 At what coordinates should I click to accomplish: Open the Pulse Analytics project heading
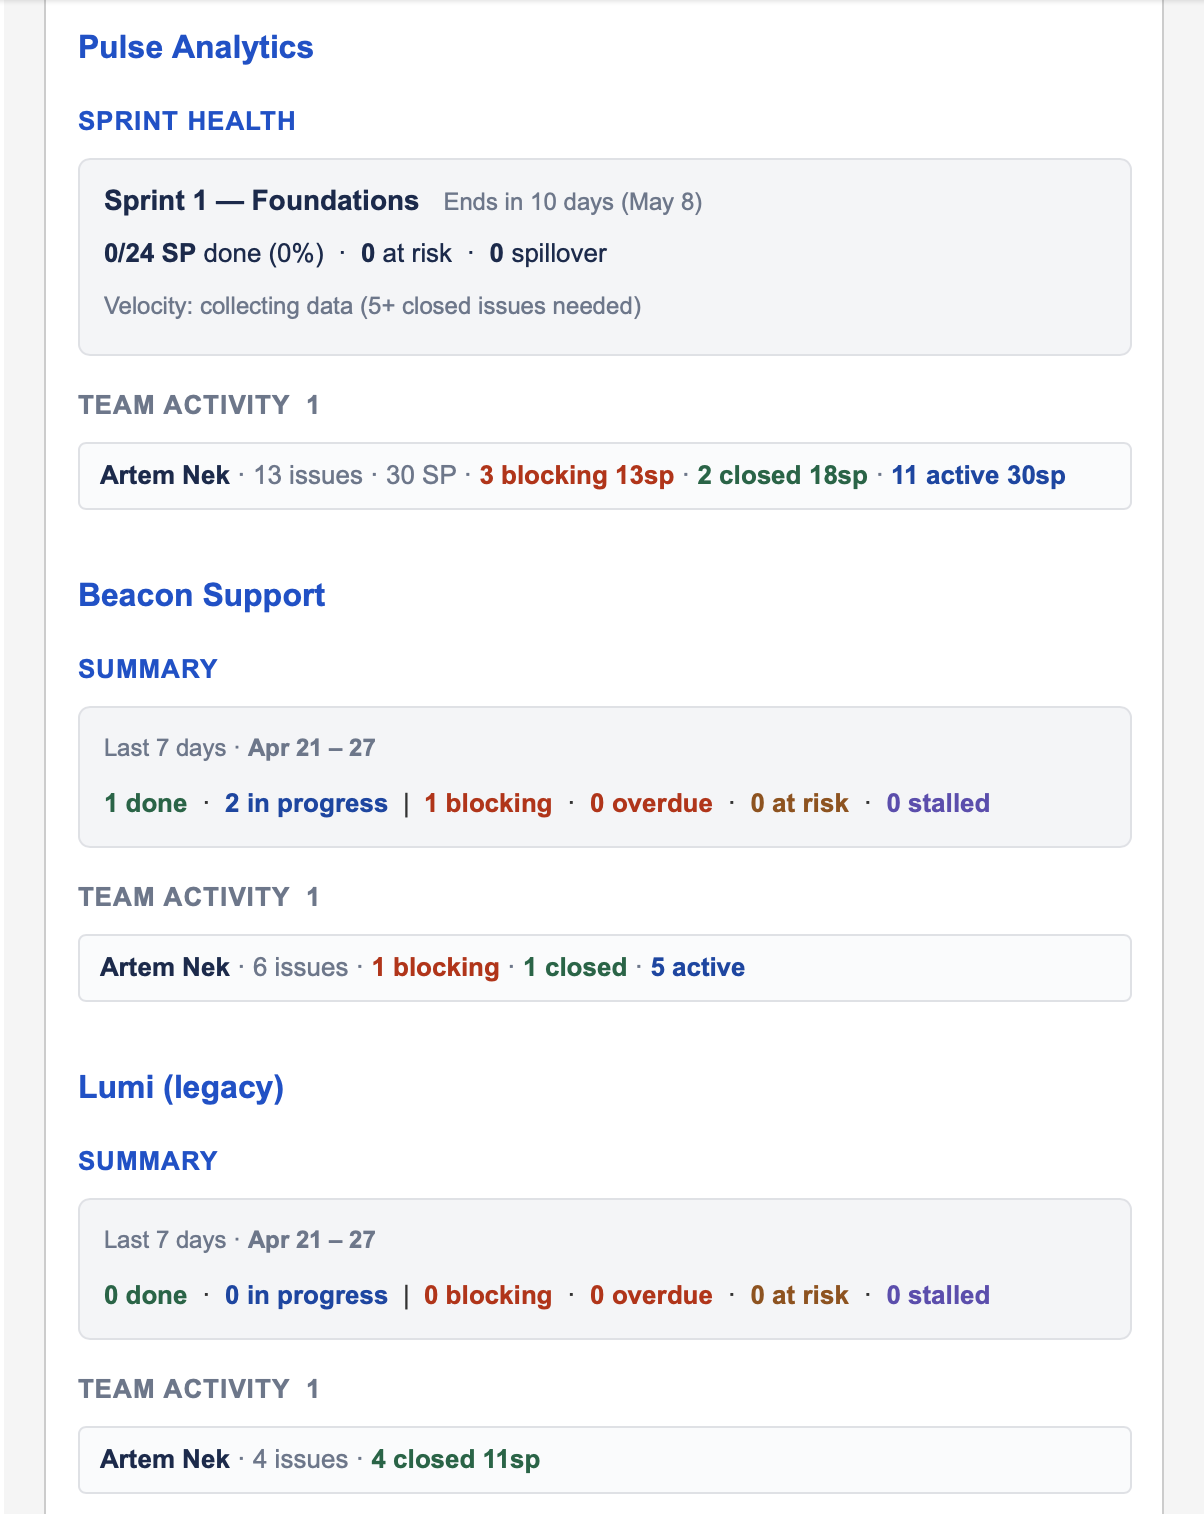pyautogui.click(x=196, y=47)
